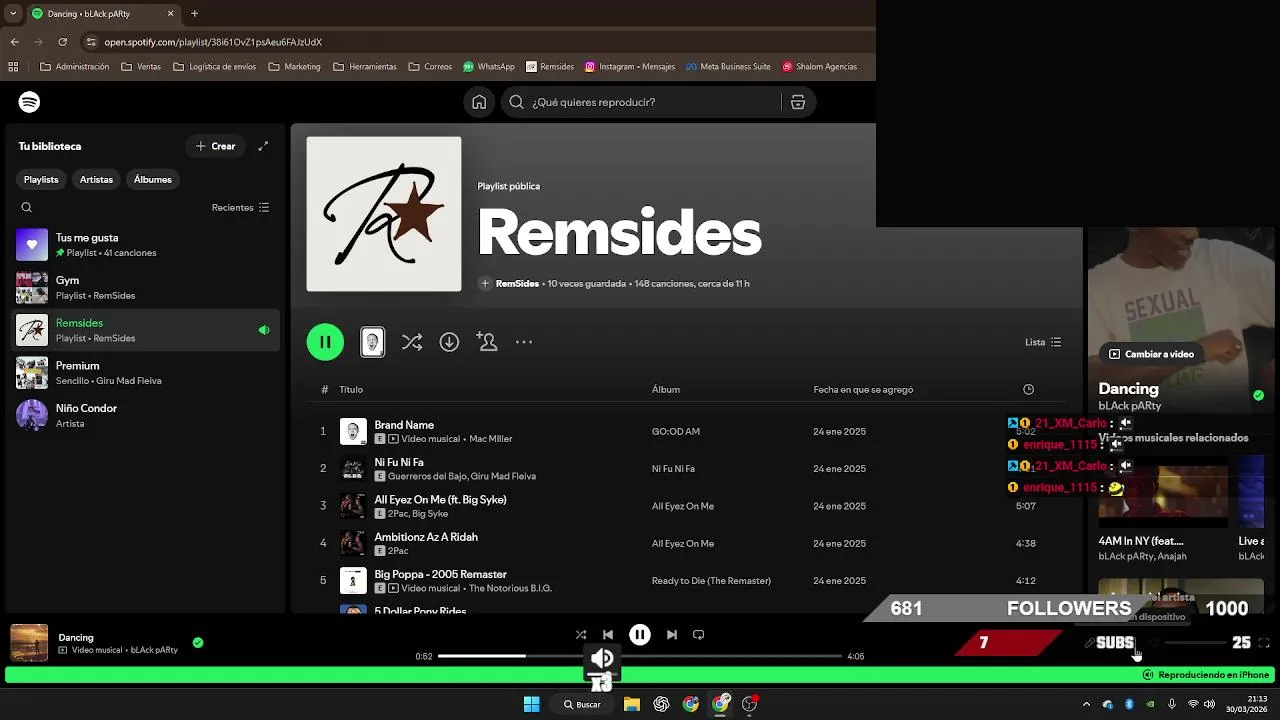Click the Spotify logo icon
1280x720 pixels.
[x=29, y=102]
